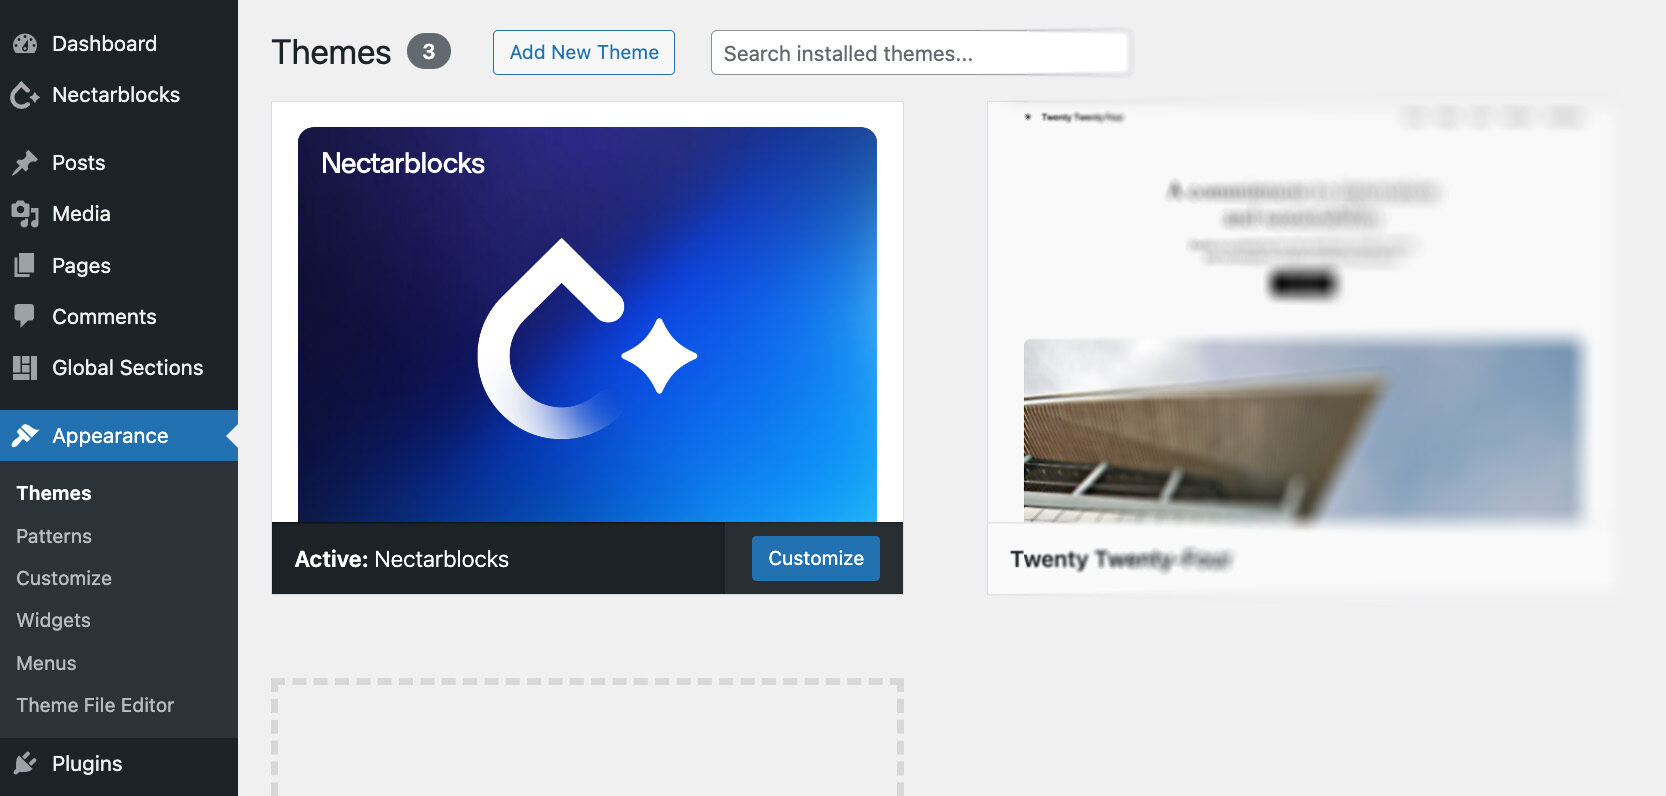Open Customize in the Appearance submenu

(x=64, y=578)
